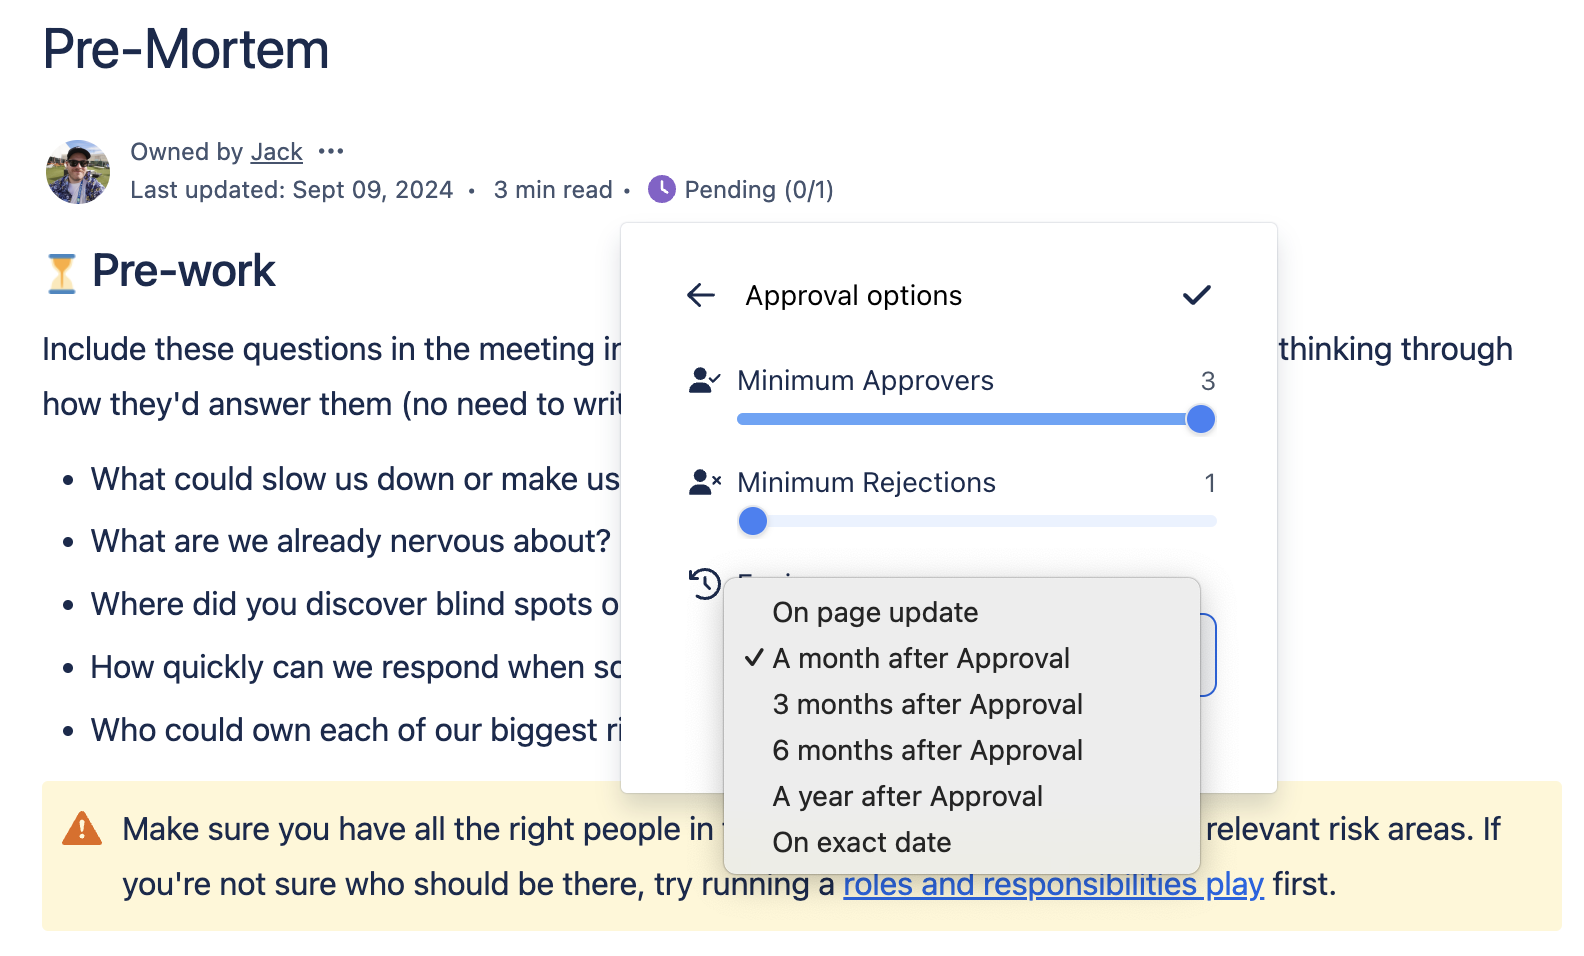Click the purple Pending status clock icon
This screenshot has height=956, width=1584.
pyautogui.click(x=661, y=189)
